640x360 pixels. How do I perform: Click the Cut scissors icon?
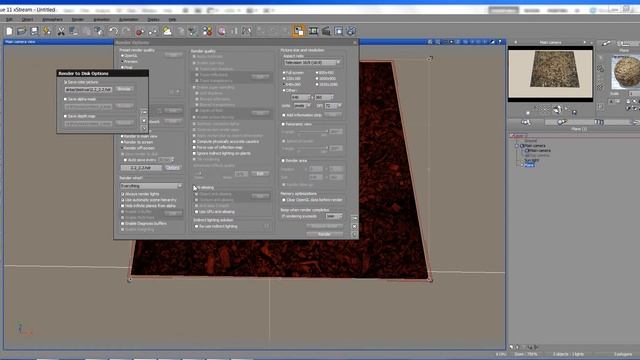61,31
